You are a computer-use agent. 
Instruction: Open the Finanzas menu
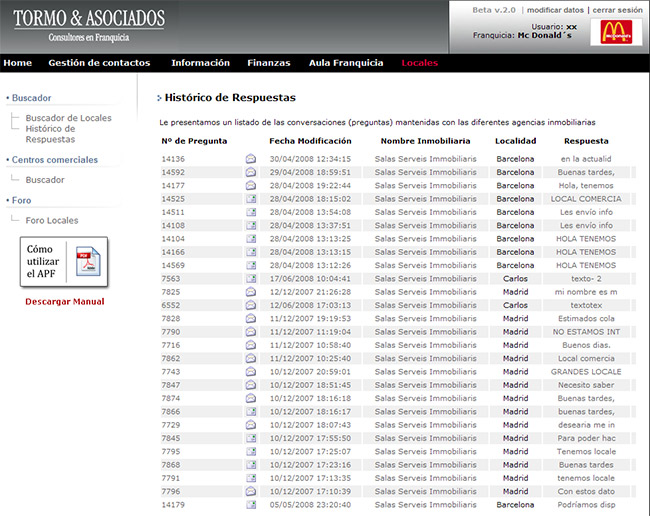point(269,63)
